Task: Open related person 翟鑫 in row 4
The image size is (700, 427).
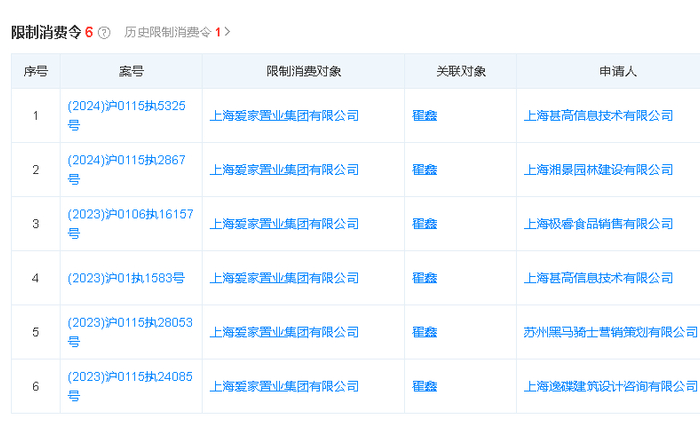Action: (x=425, y=278)
